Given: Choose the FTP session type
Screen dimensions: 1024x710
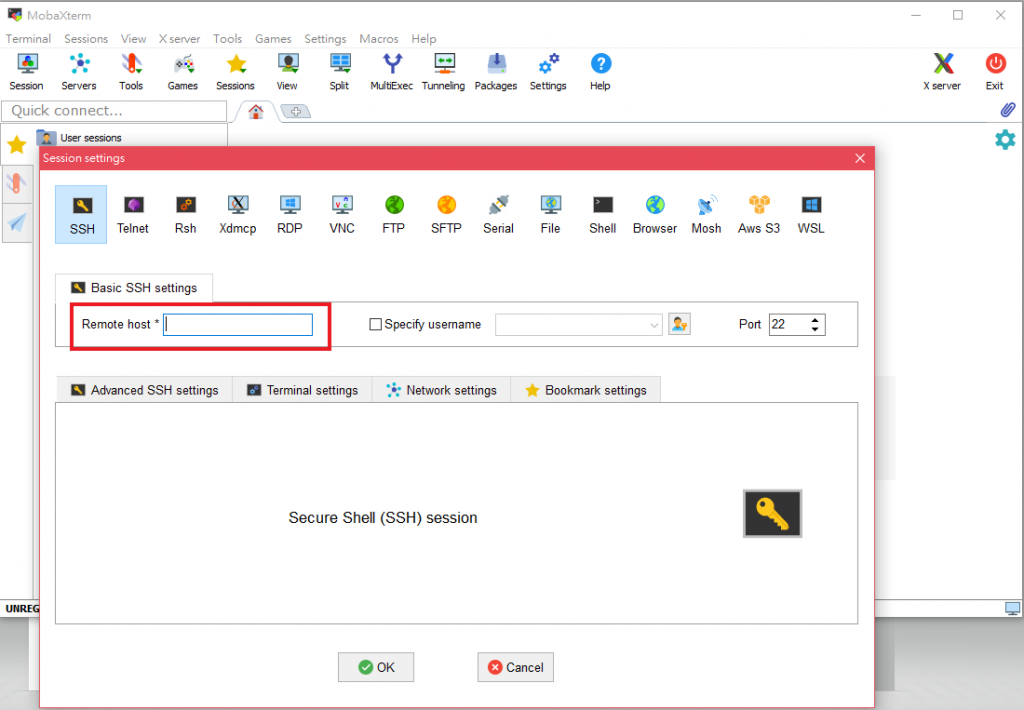Looking at the screenshot, I should click(394, 214).
